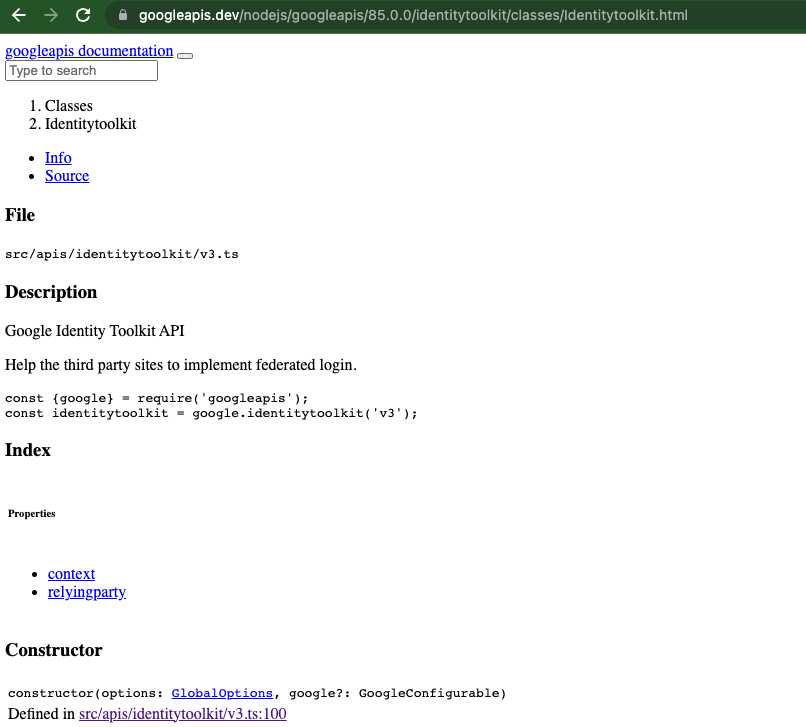Viewport: 806px width, 727px height.
Task: Open the googleapis documentation link
Action: coord(89,51)
